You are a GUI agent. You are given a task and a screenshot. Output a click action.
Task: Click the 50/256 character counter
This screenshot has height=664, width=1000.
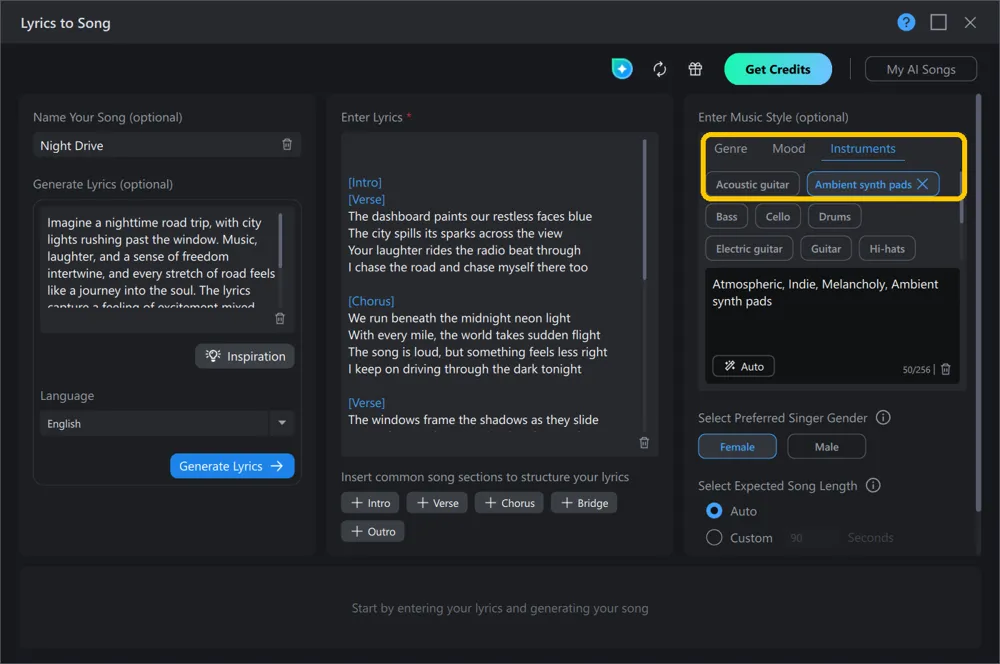tap(916, 369)
